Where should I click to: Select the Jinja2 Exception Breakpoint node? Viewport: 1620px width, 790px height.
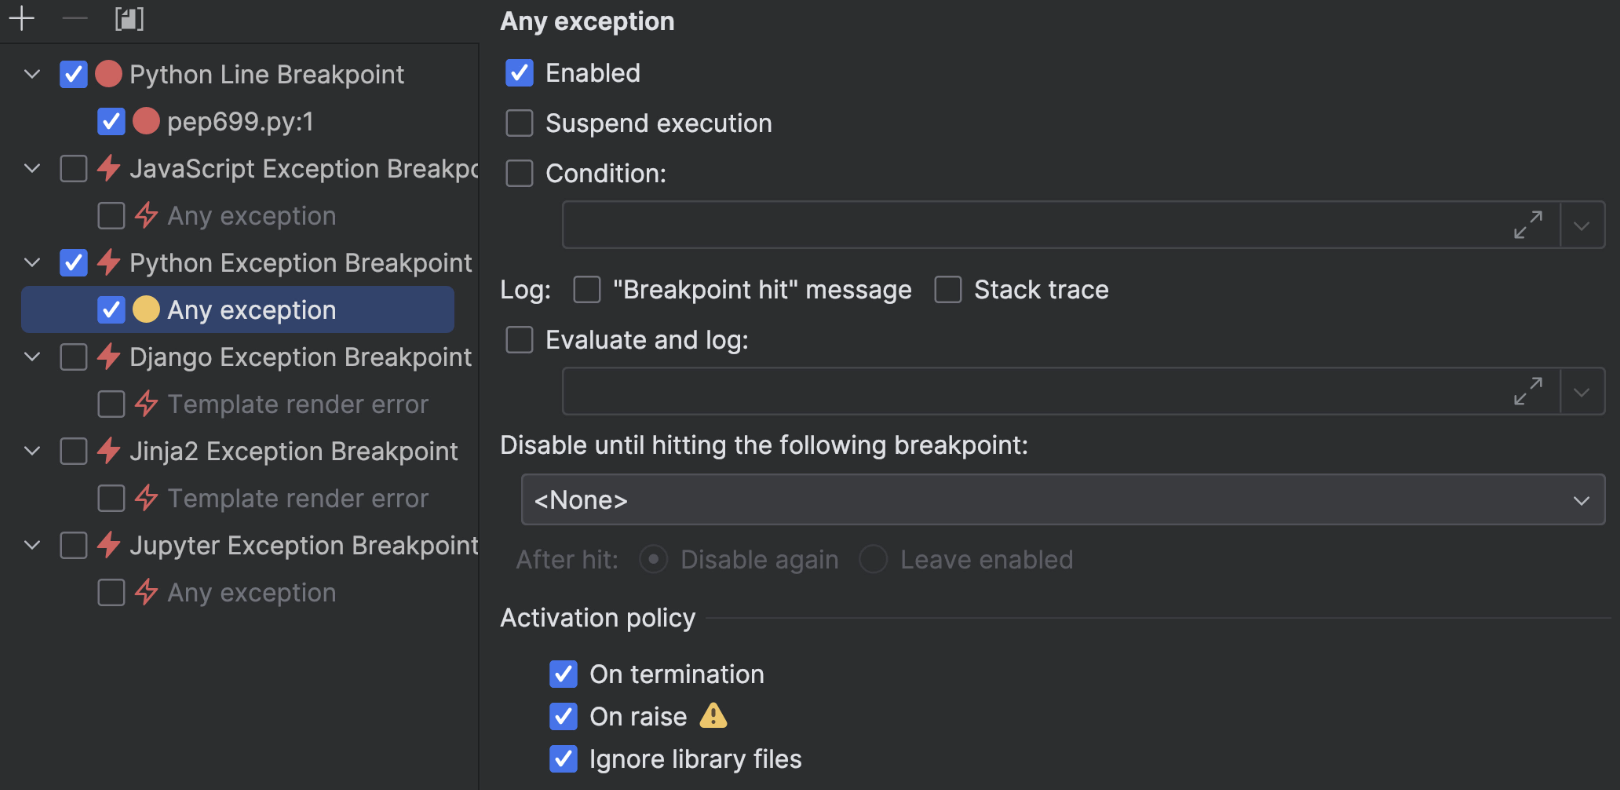(293, 452)
